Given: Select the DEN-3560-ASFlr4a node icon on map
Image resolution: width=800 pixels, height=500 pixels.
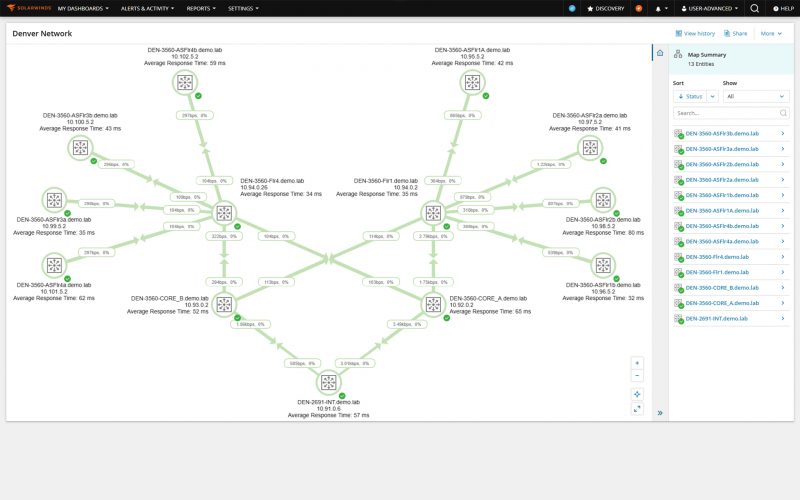Looking at the screenshot, I should 54,265.
